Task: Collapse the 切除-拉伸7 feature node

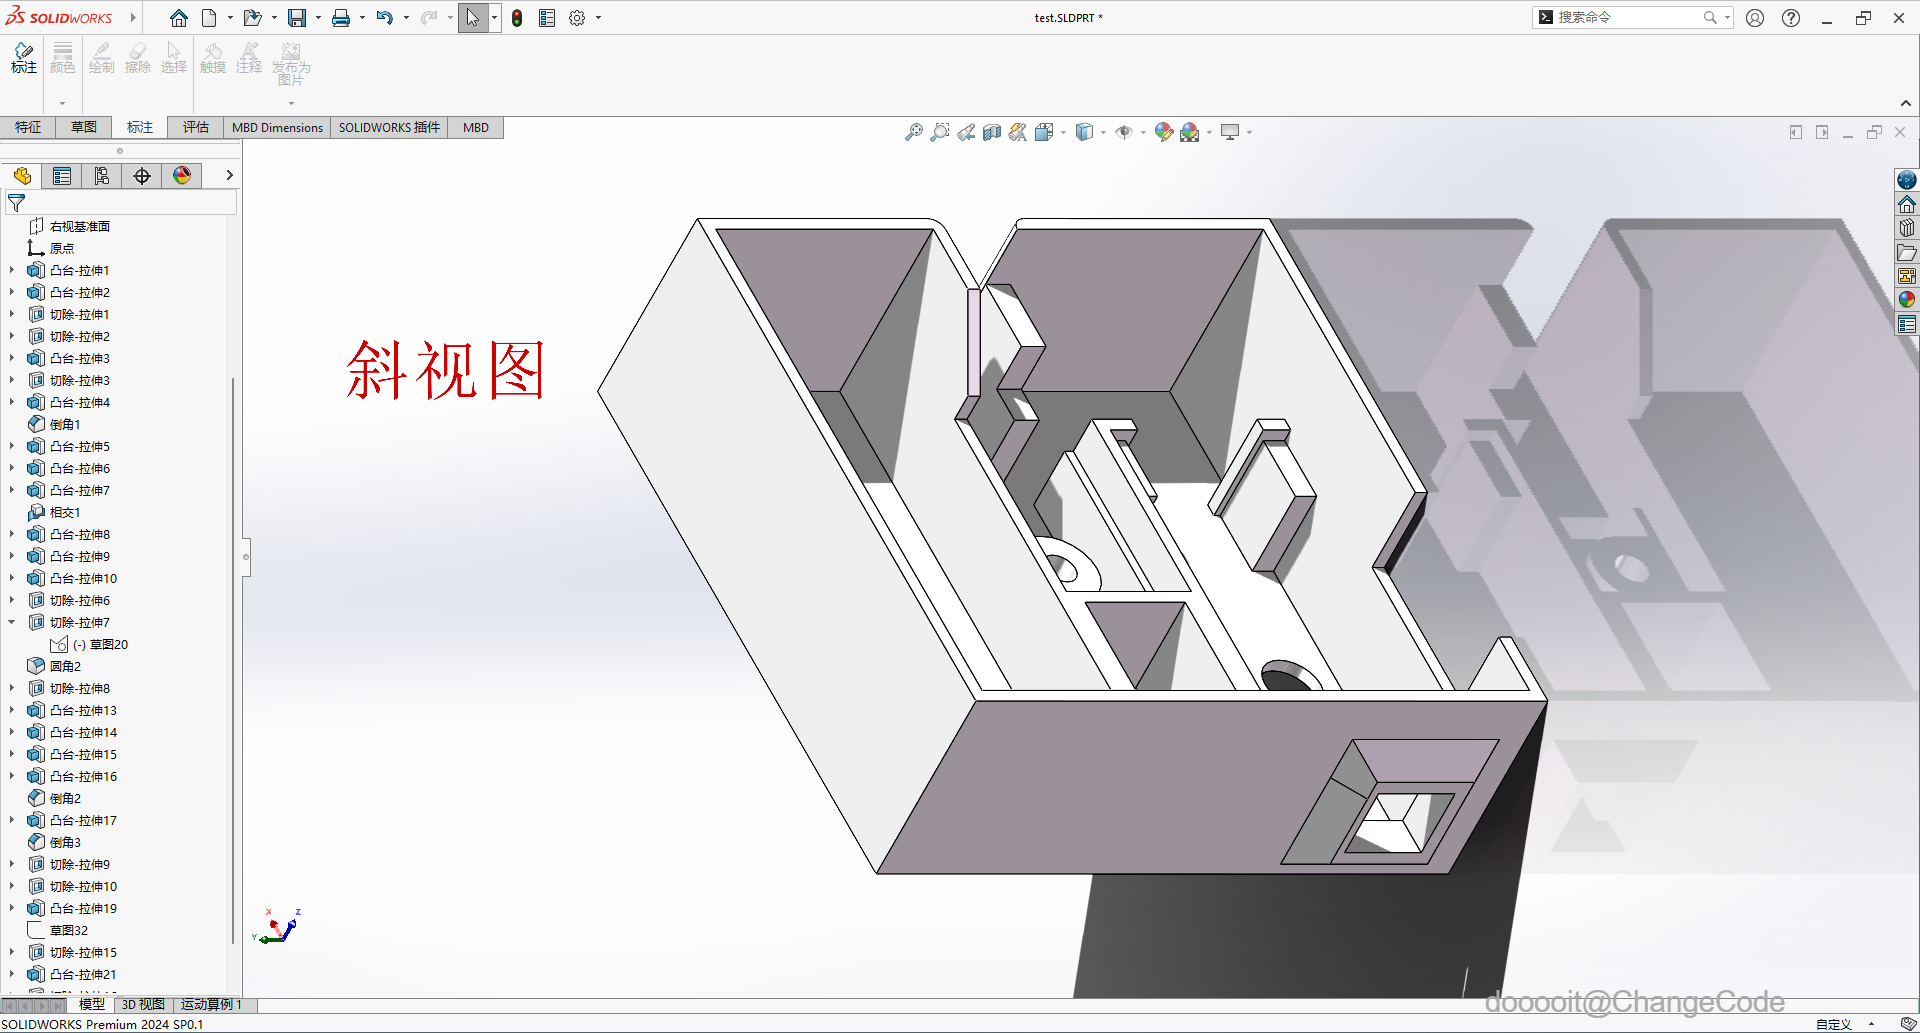Action: coord(13,622)
